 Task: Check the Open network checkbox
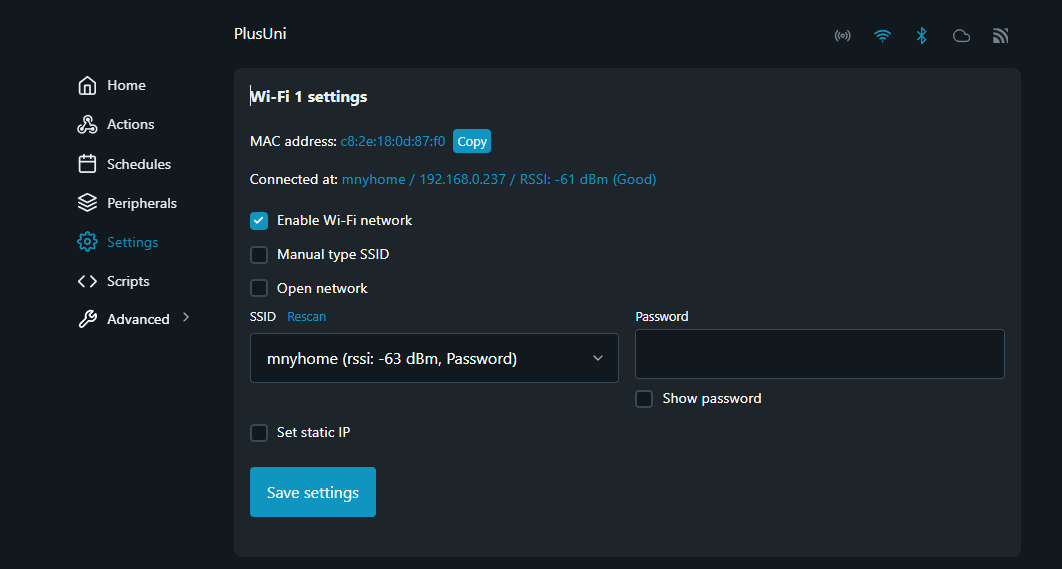(x=259, y=289)
